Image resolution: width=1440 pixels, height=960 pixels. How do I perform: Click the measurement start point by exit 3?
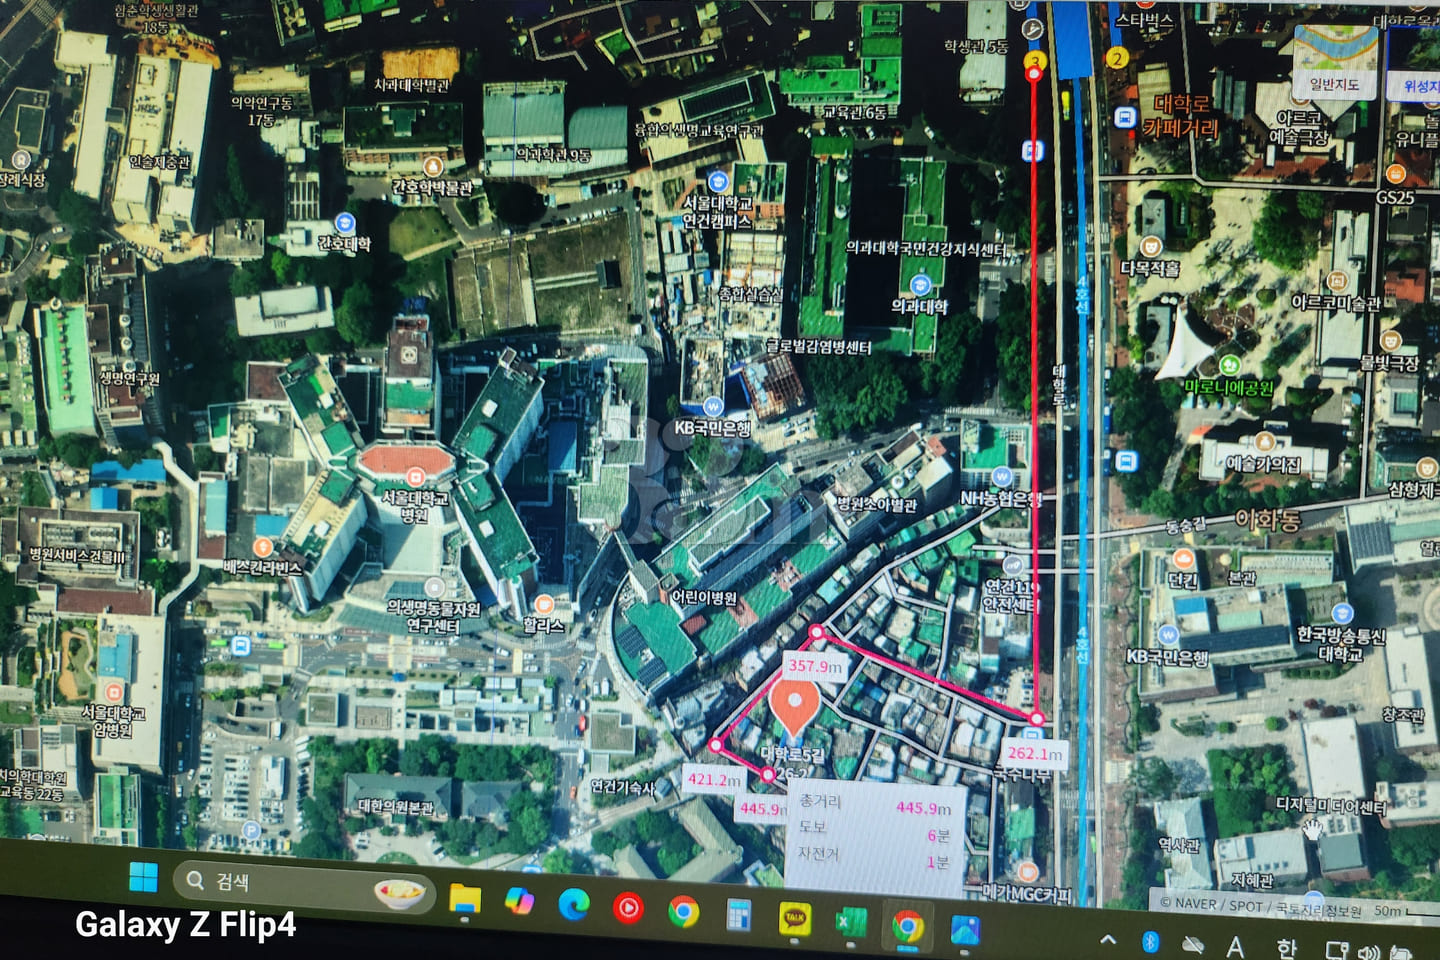coord(1034,72)
